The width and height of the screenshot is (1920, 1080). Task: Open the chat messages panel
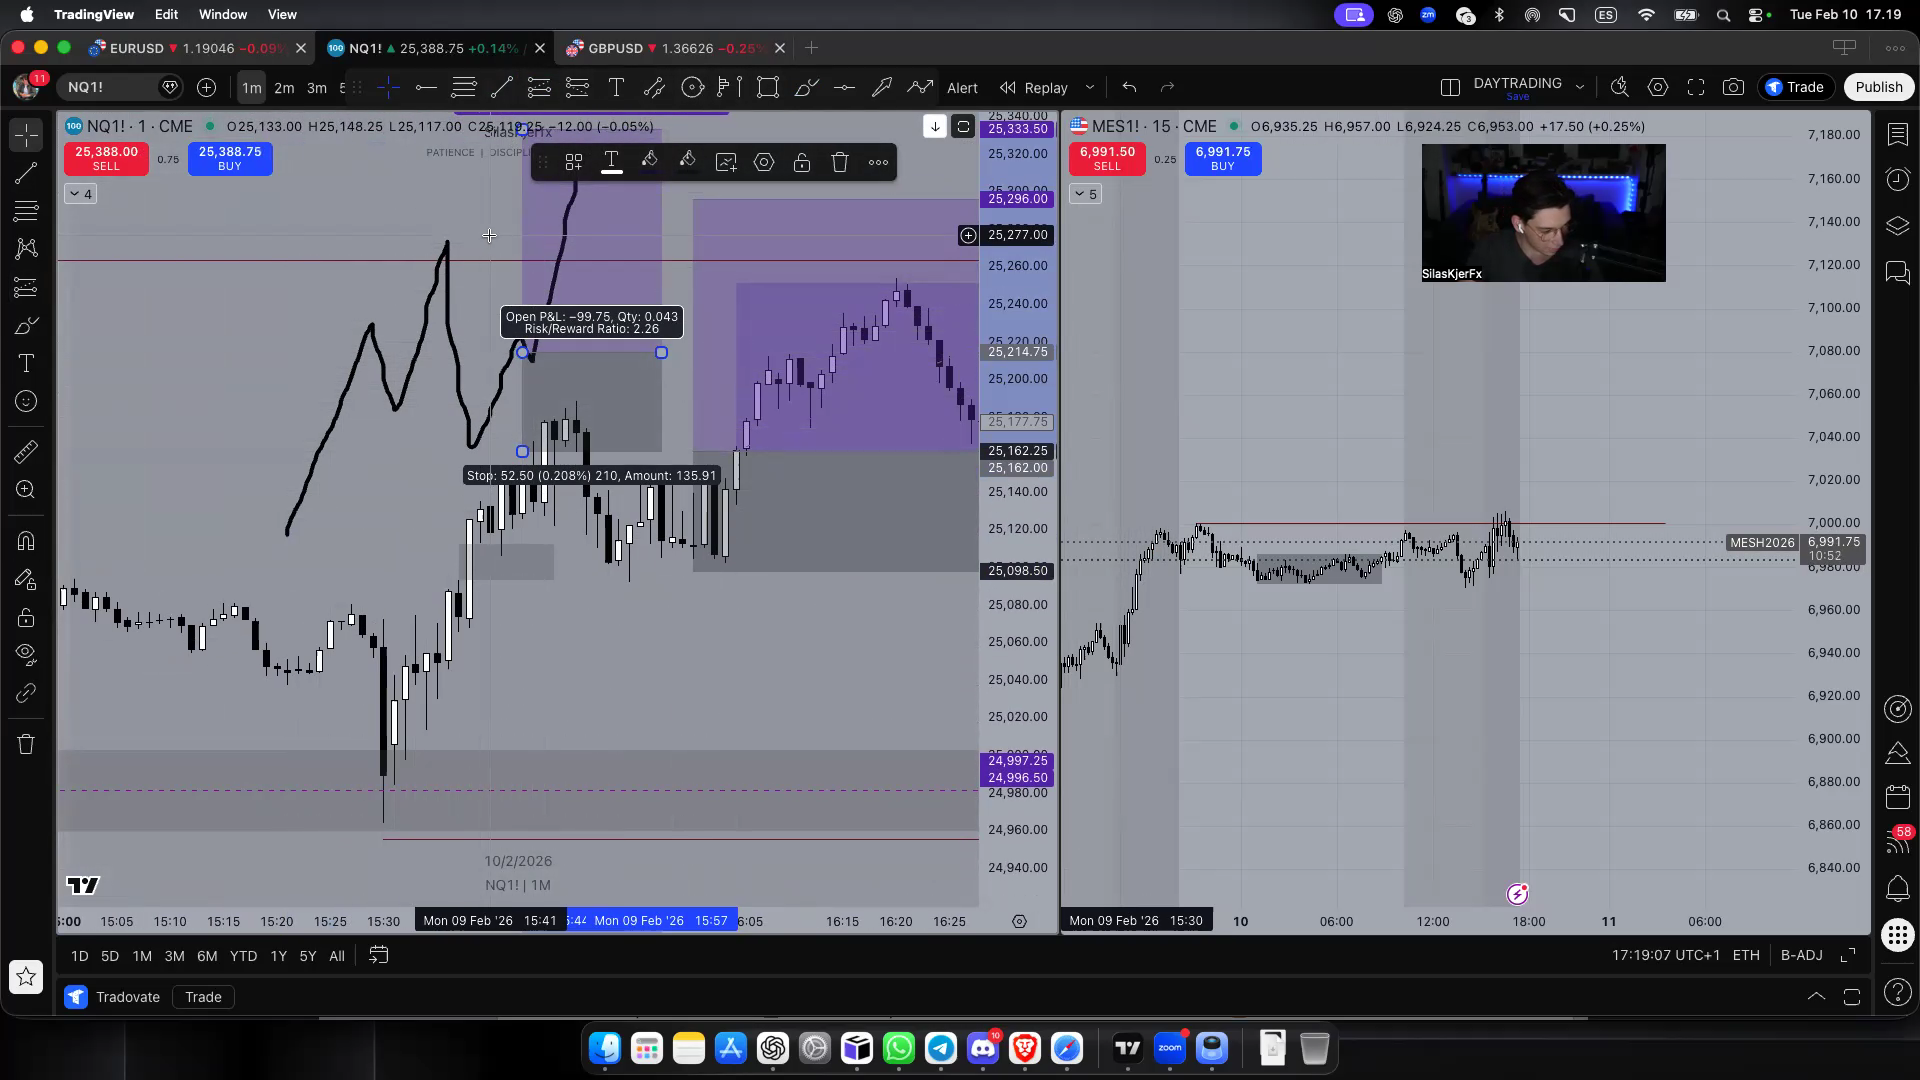pyautogui.click(x=1897, y=272)
